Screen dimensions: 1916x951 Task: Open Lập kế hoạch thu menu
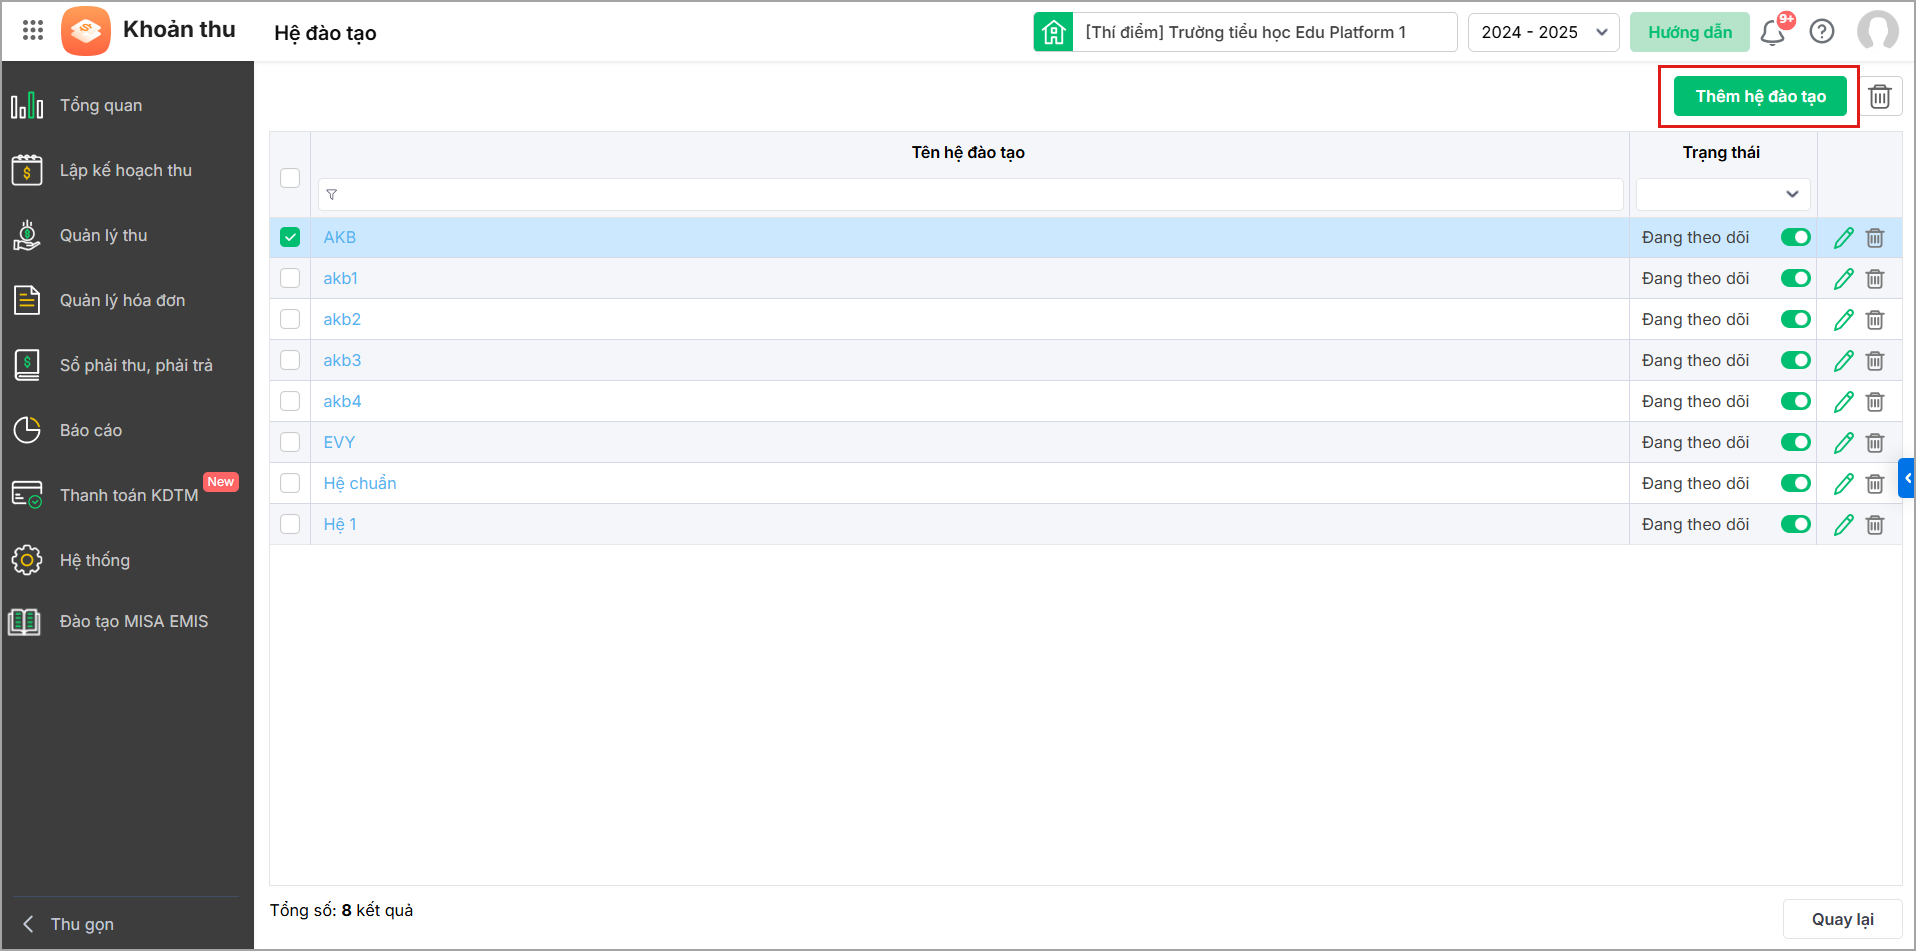127,170
